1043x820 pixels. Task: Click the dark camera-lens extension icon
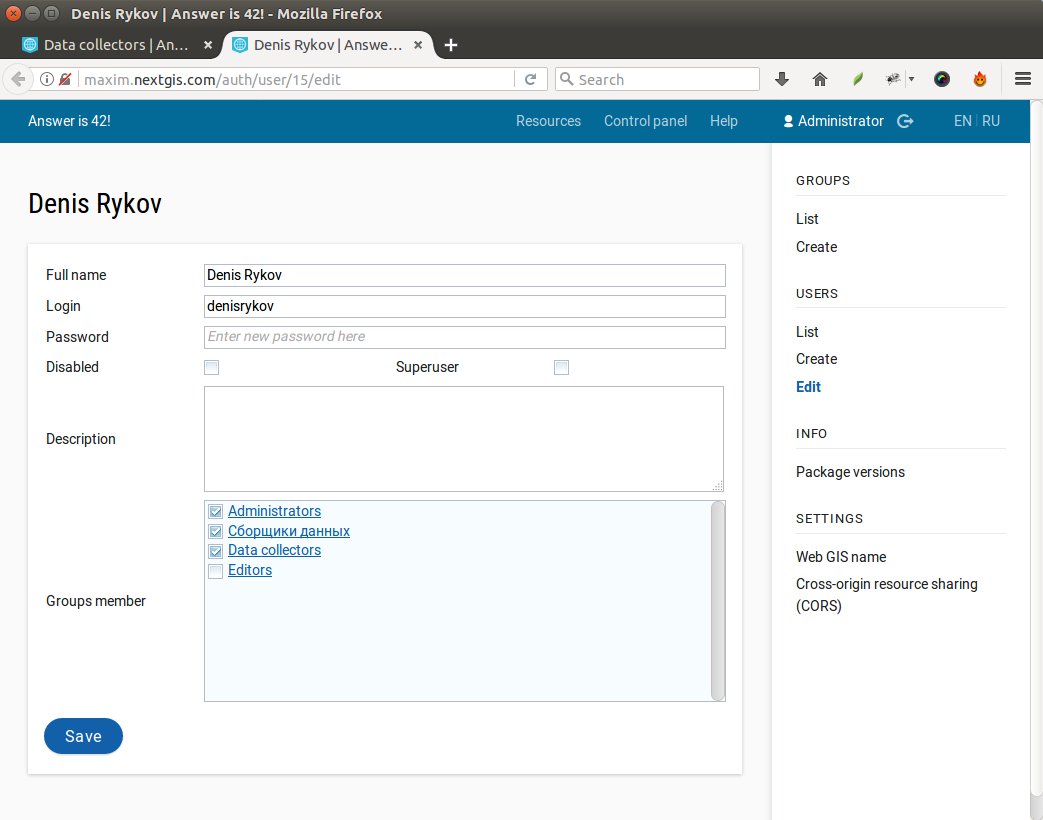pyautogui.click(x=941, y=78)
